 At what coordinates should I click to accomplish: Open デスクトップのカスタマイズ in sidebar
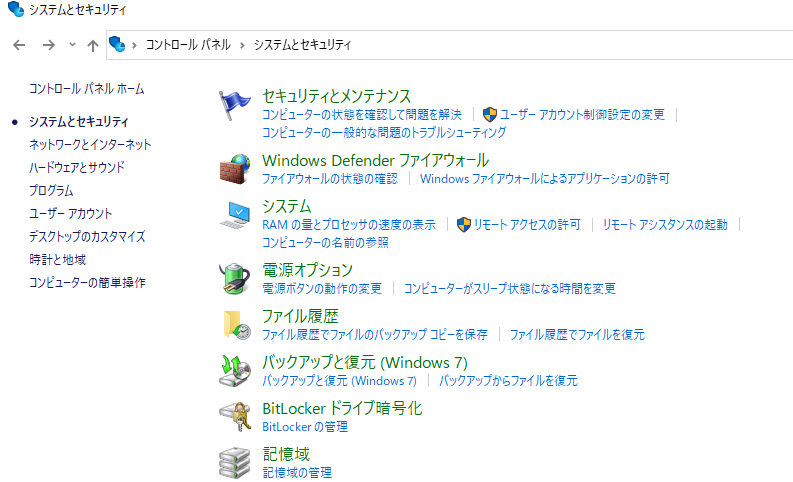(87, 236)
